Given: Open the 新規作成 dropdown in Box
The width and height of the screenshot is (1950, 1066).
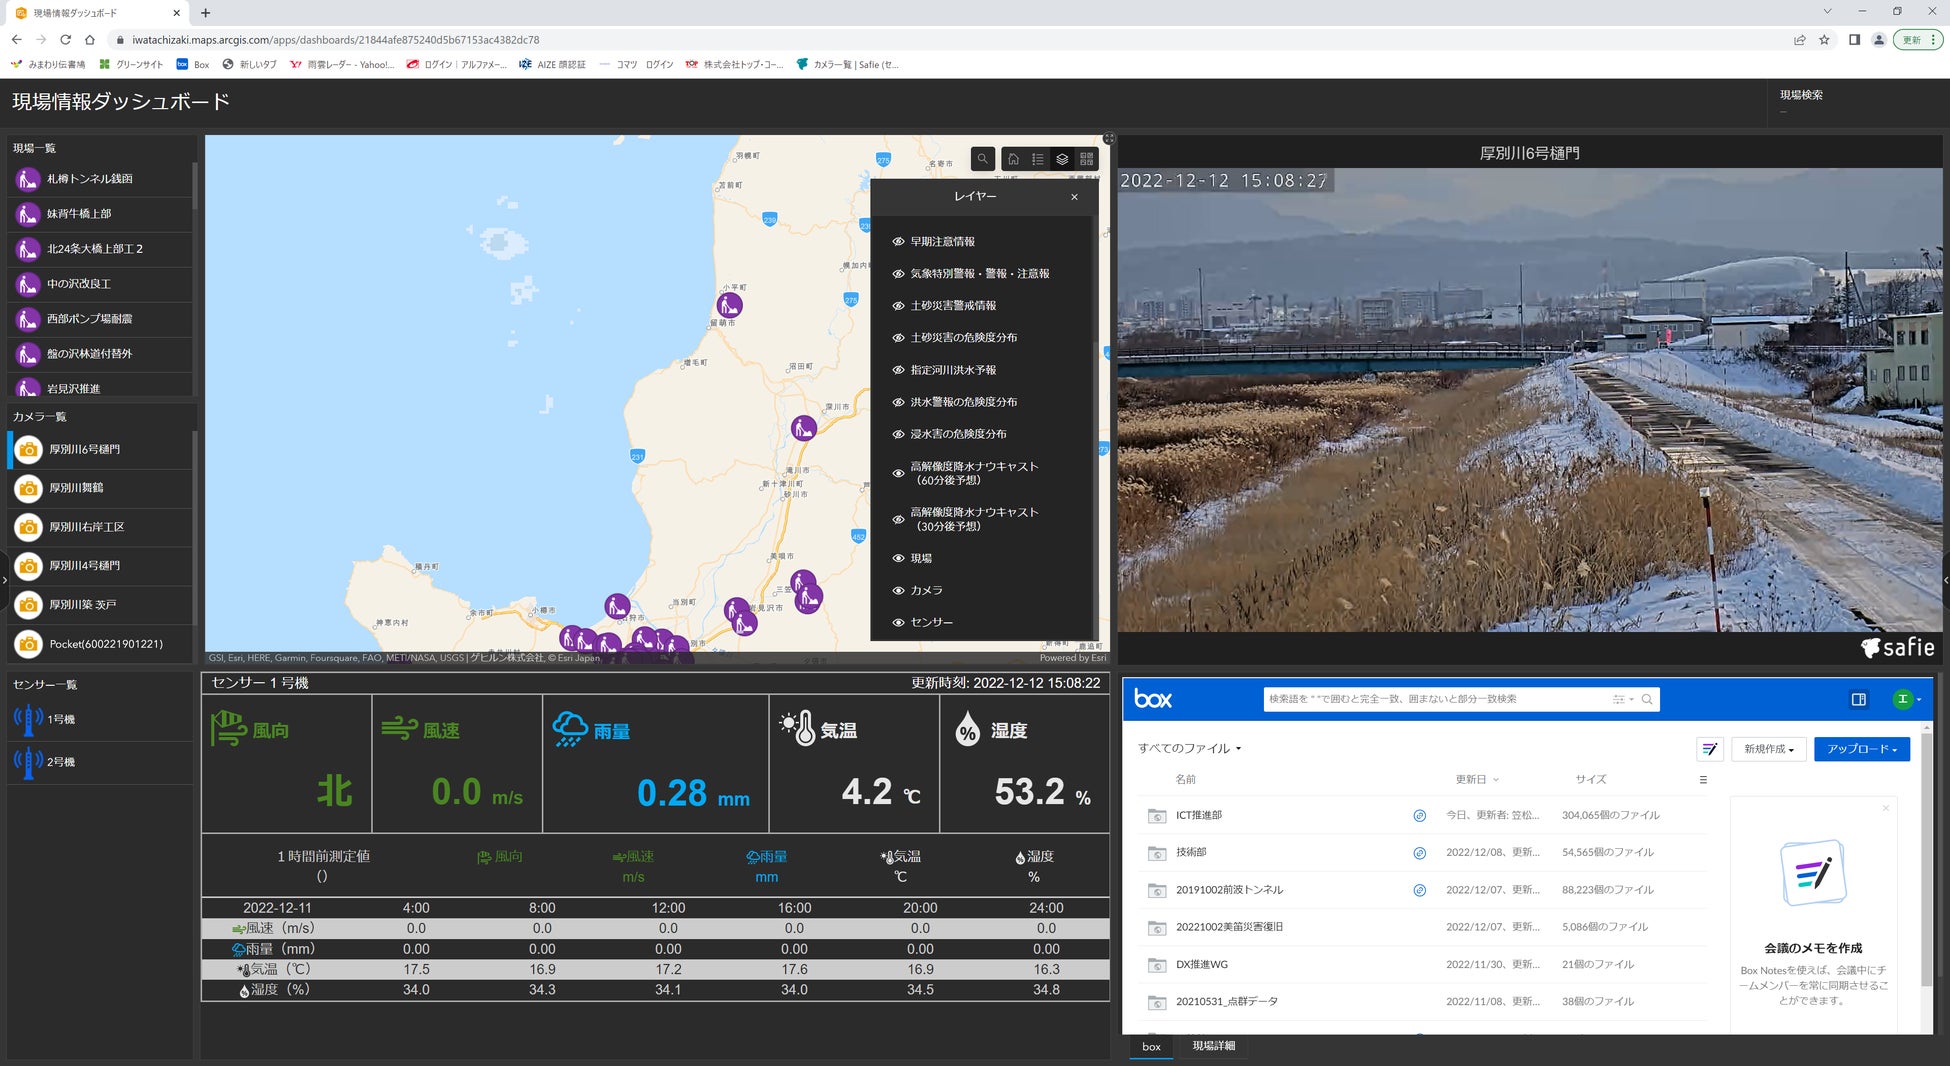Looking at the screenshot, I should pyautogui.click(x=1768, y=749).
